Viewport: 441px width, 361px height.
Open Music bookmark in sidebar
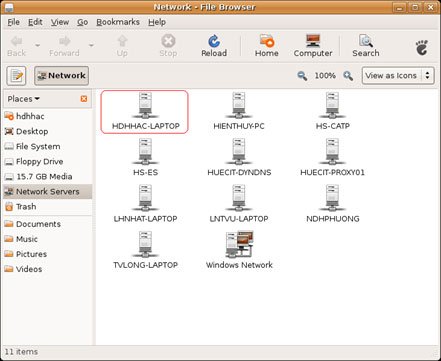47,239
